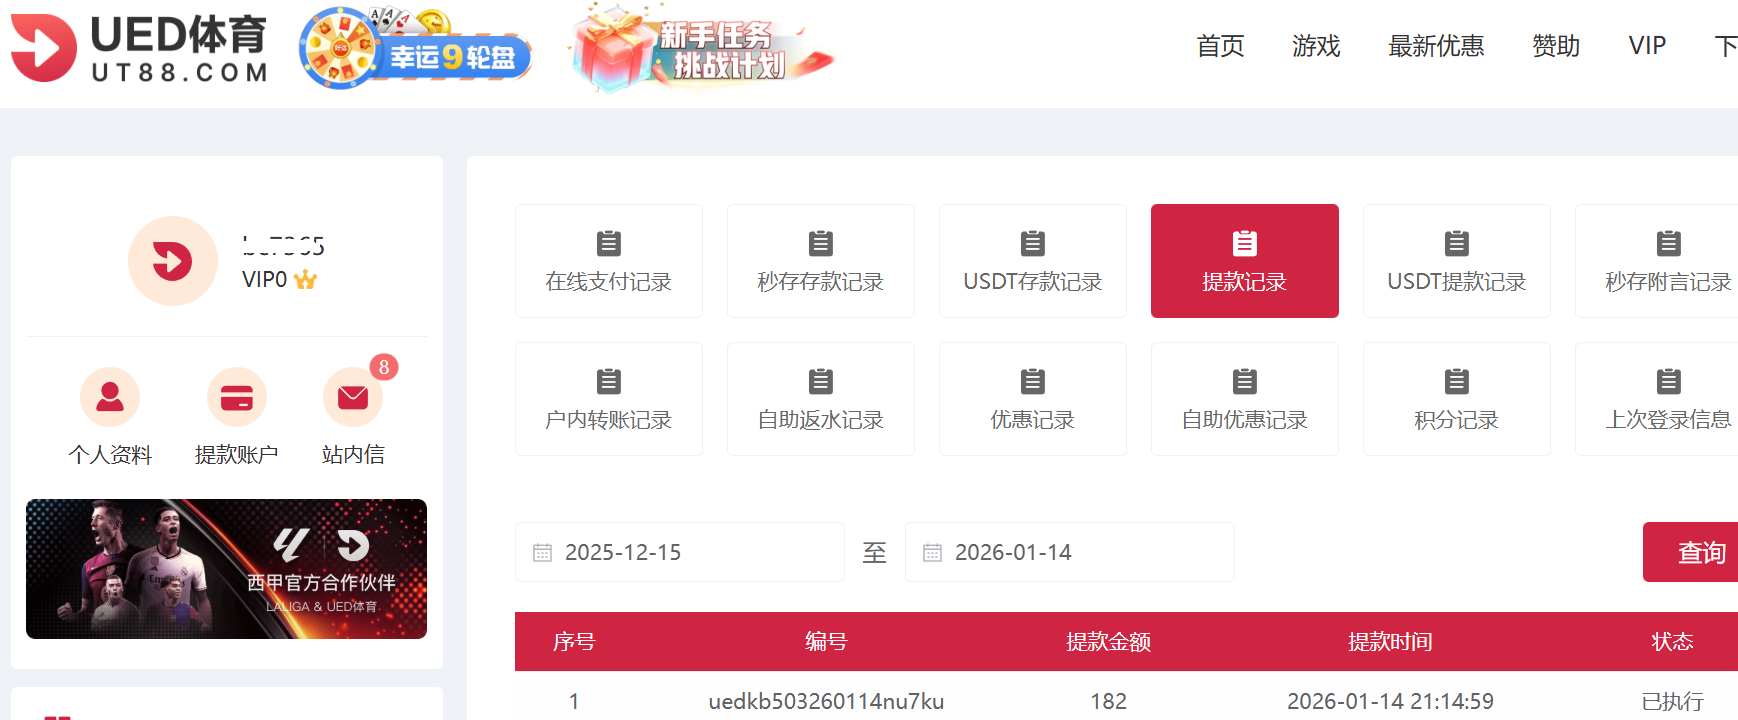Select the USDT提款记录 label

[1457, 282]
